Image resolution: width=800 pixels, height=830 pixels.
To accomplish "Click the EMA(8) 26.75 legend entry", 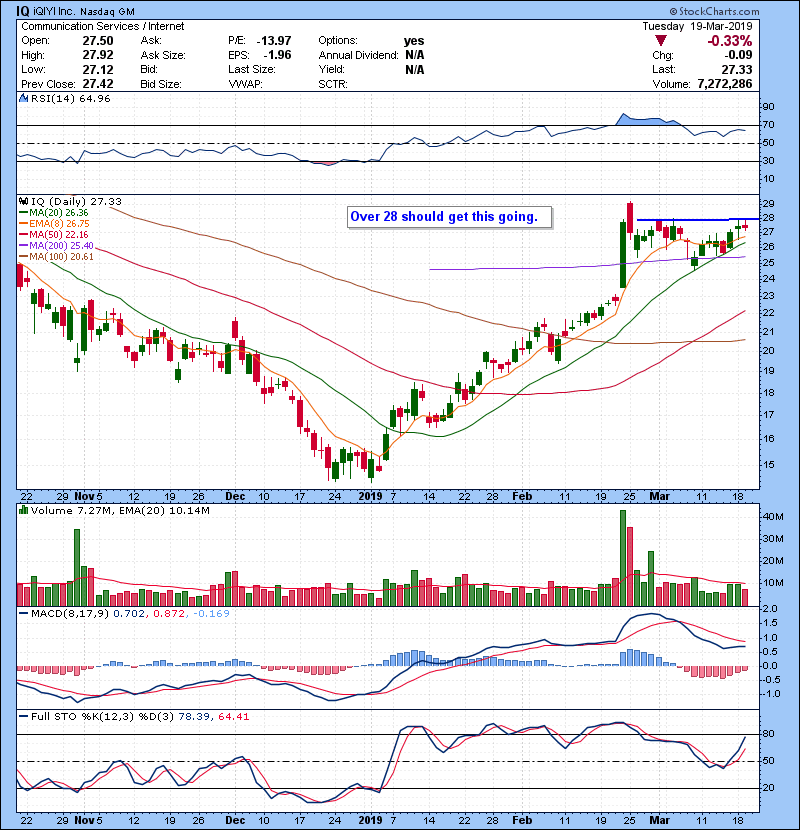I will [x=55, y=224].
